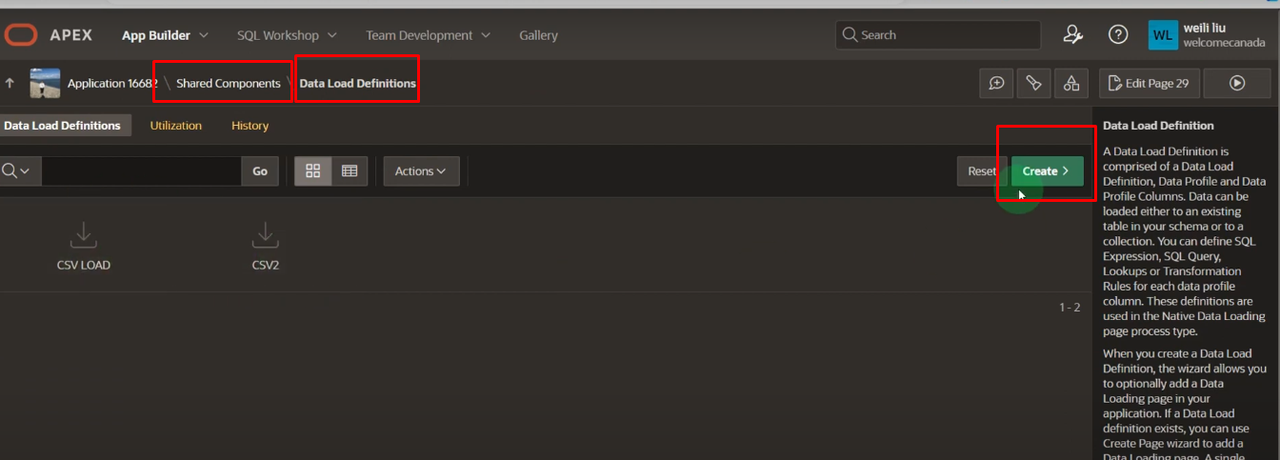Click the Go button
Image resolution: width=1280 pixels, height=460 pixels.
pyautogui.click(x=260, y=171)
